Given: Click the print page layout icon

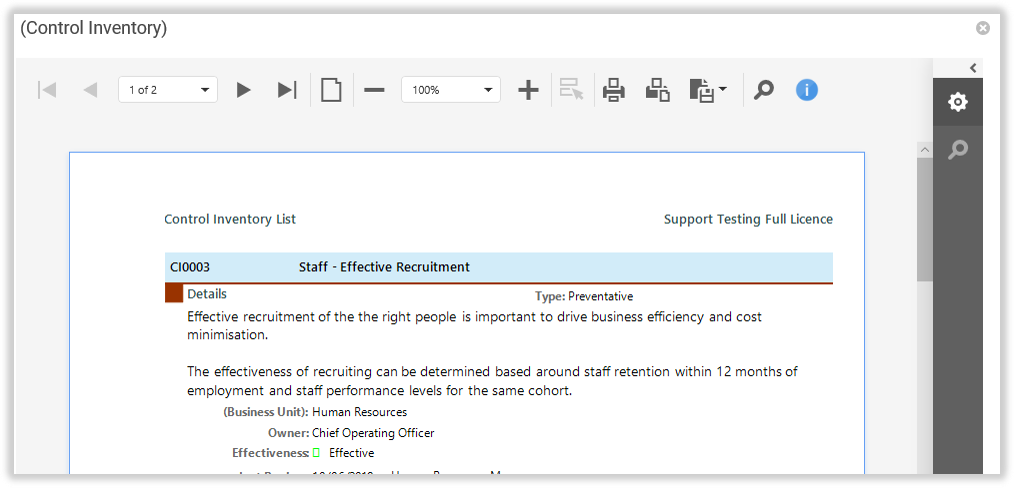Looking at the screenshot, I should [657, 90].
